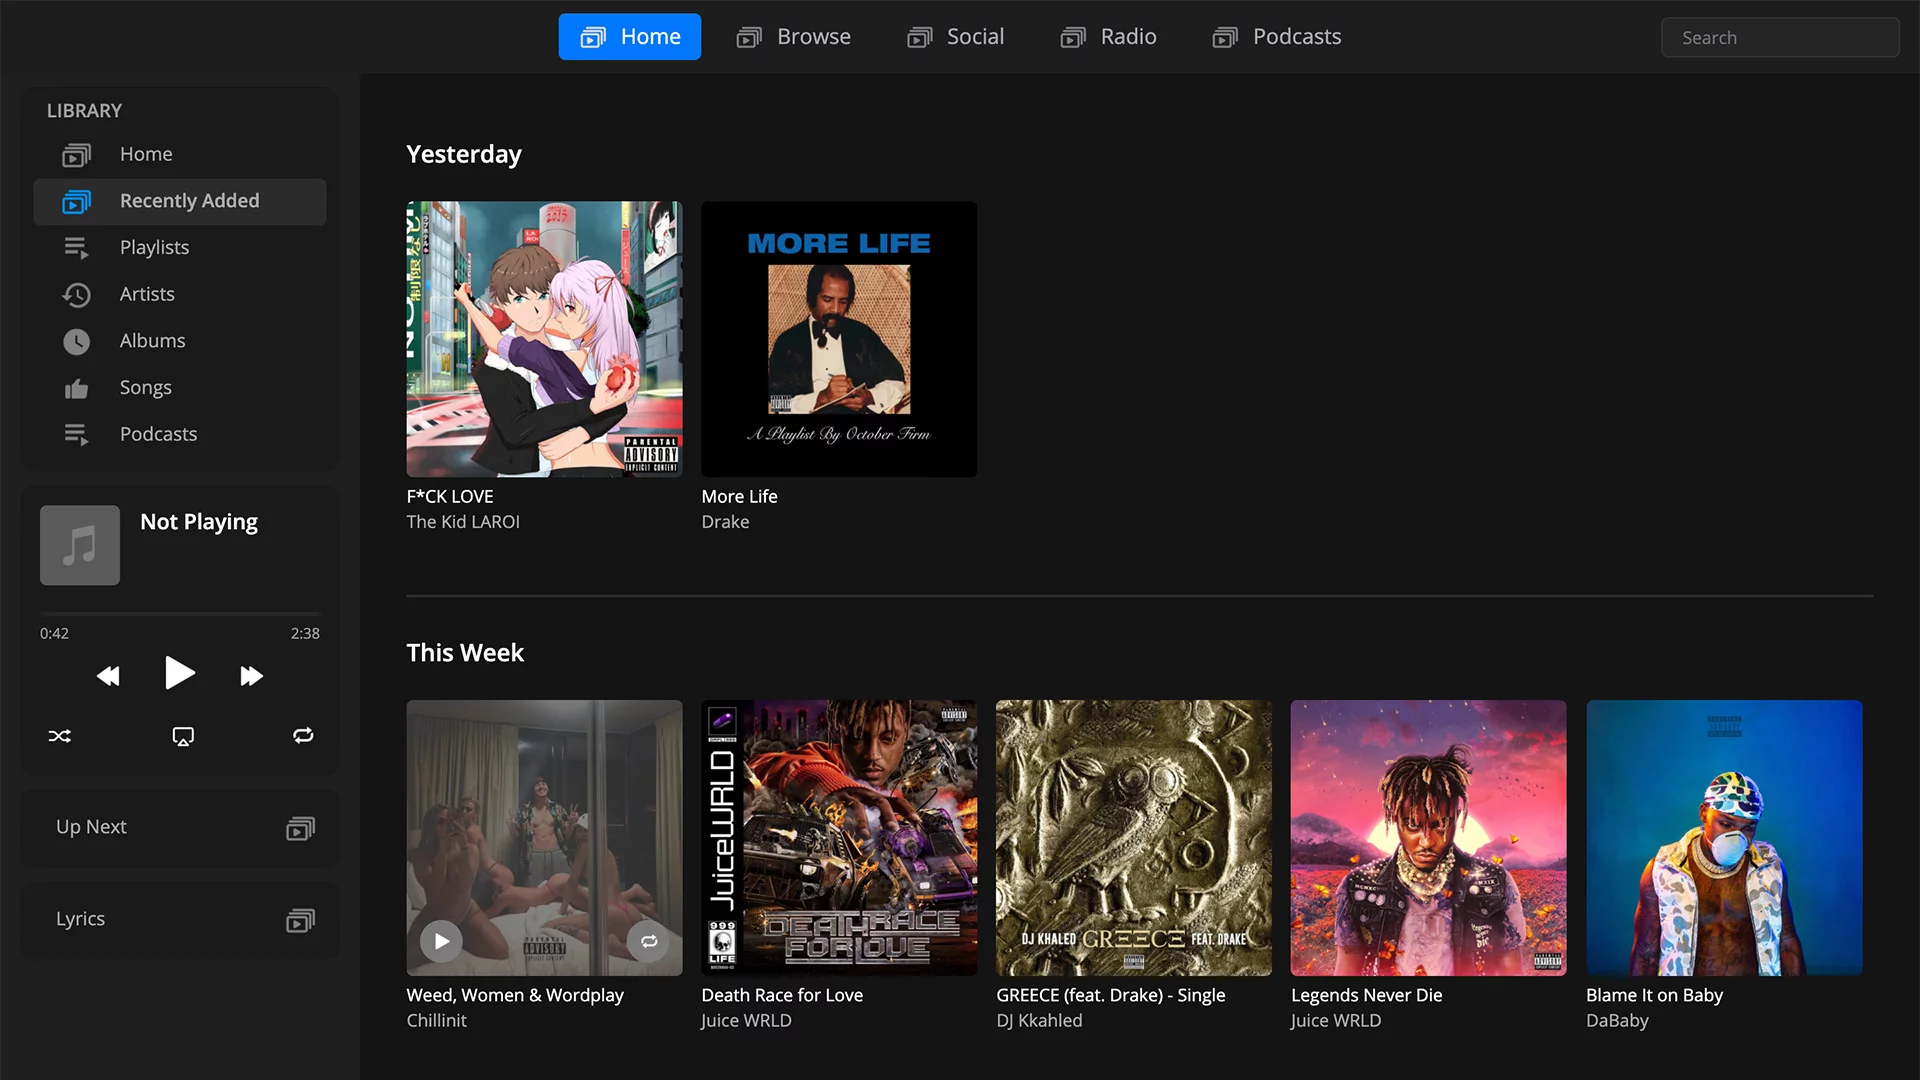The image size is (1920, 1080).
Task: Skip to the next track
Action: pyautogui.click(x=252, y=676)
